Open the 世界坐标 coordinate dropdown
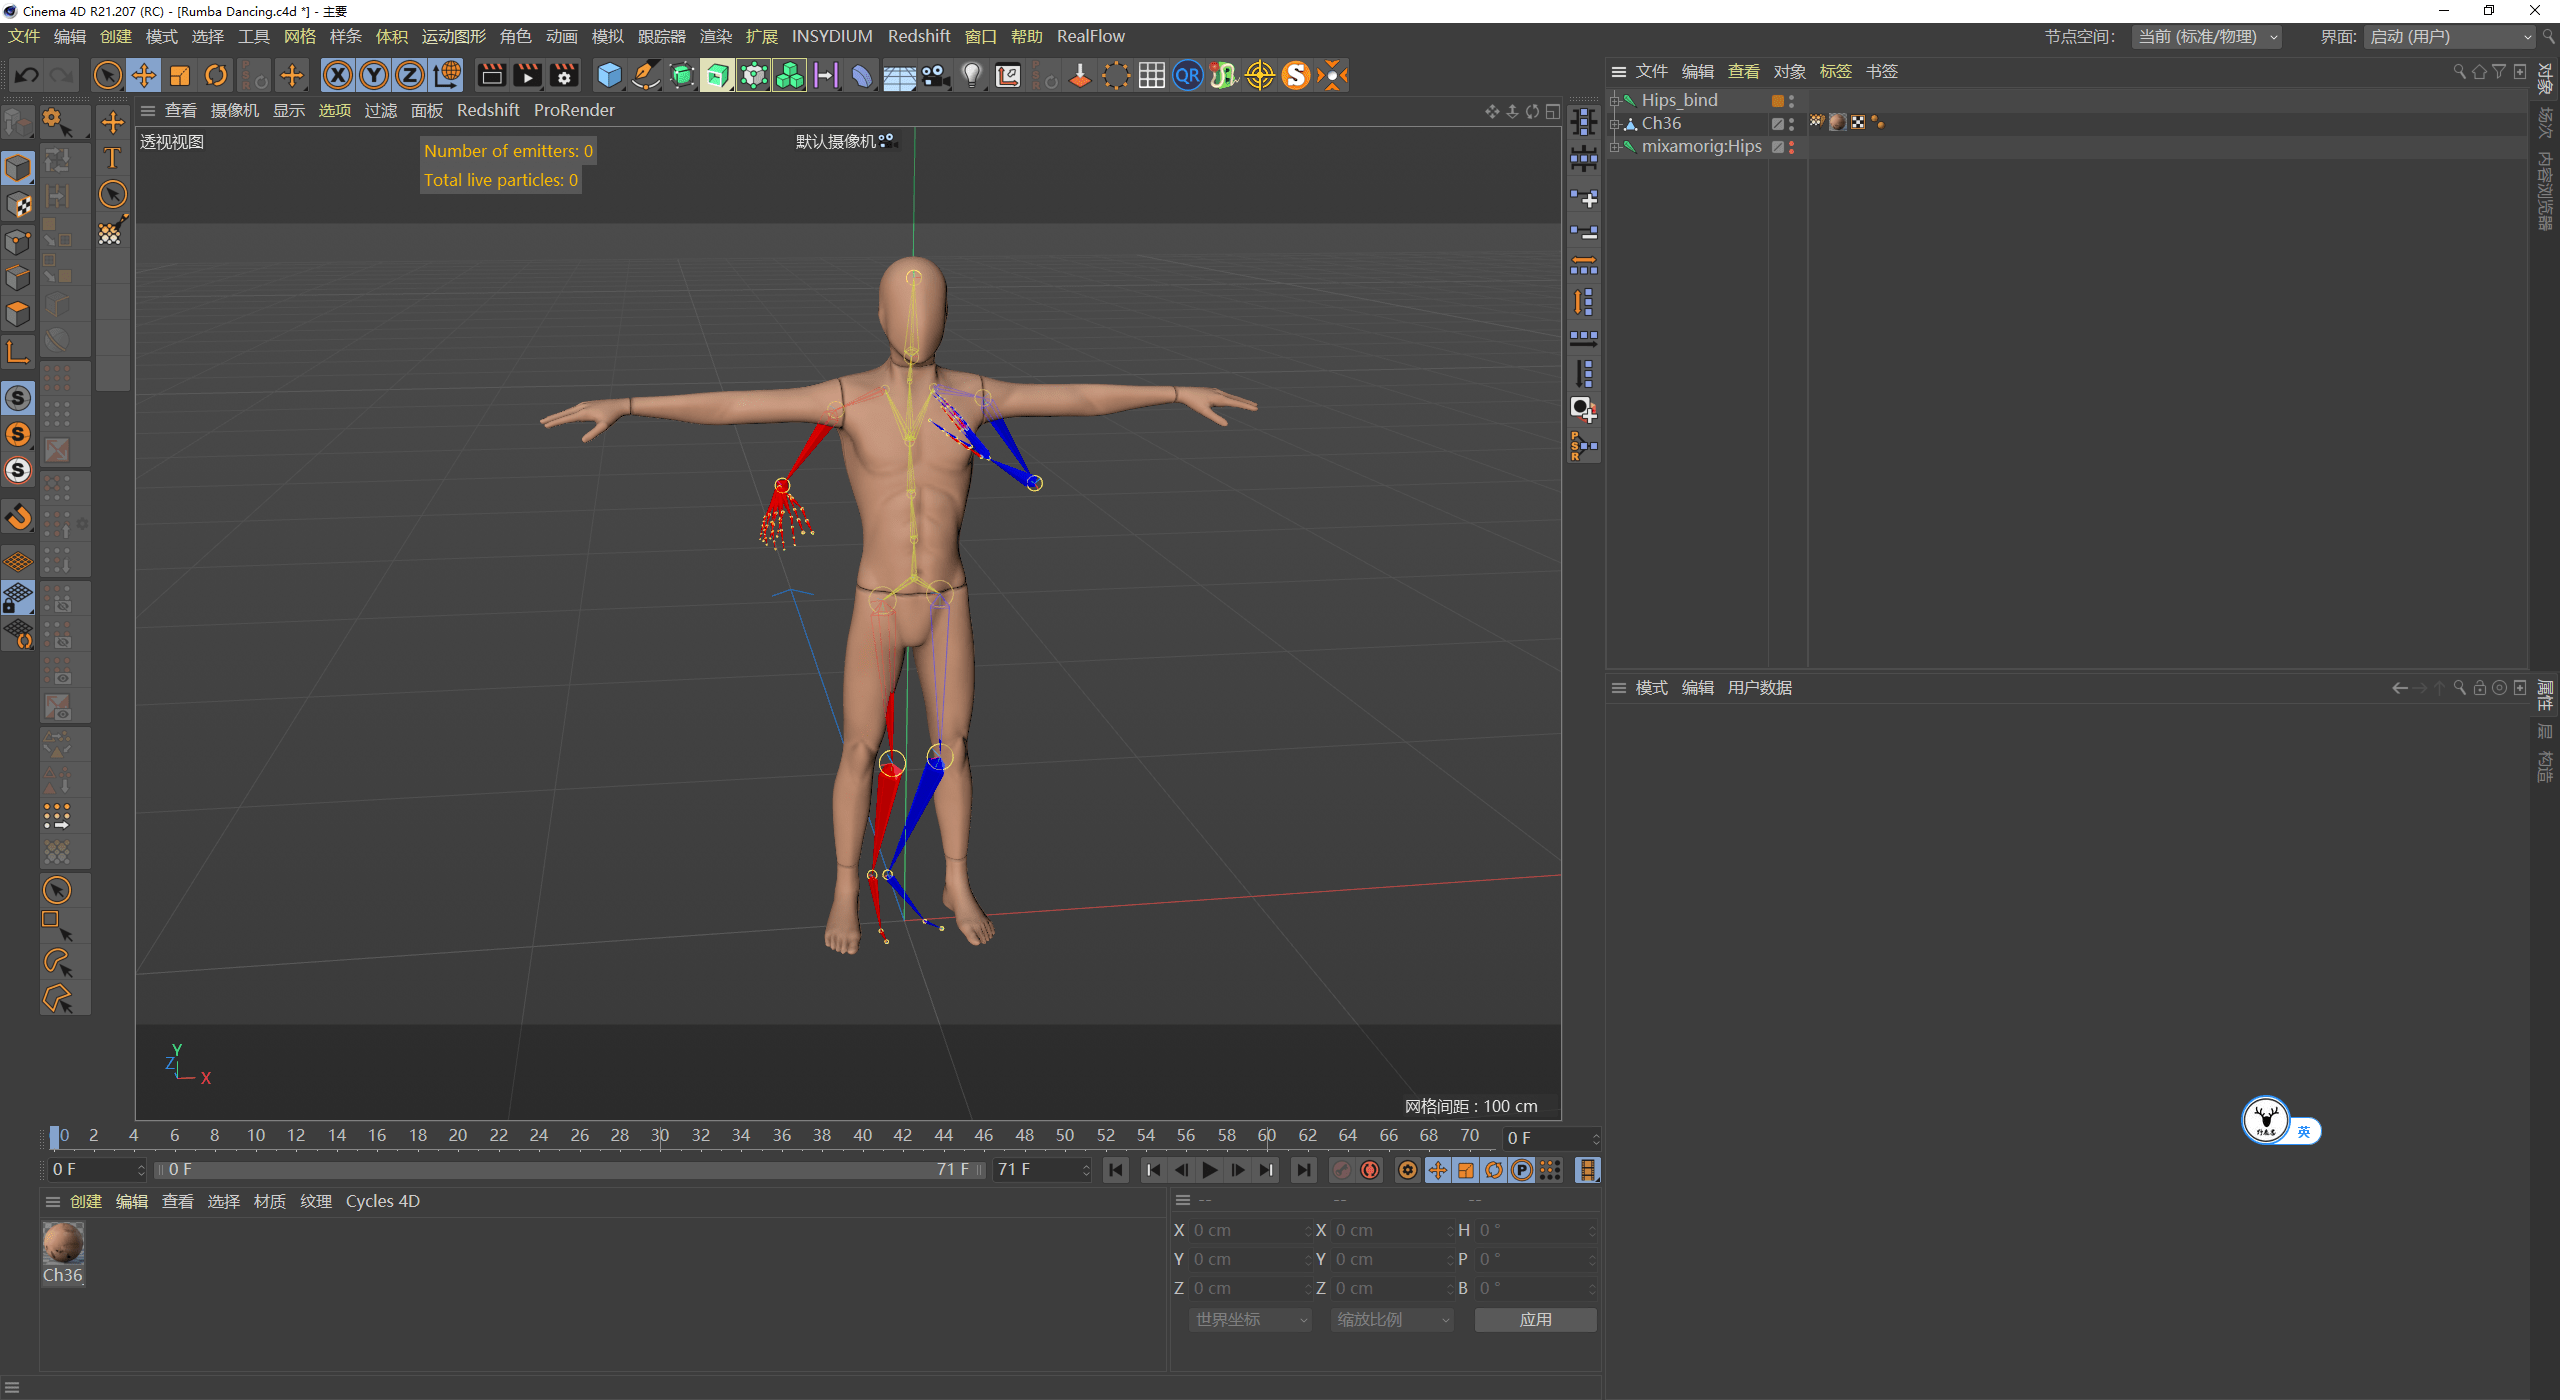The image size is (2560, 1400). point(1248,1319)
